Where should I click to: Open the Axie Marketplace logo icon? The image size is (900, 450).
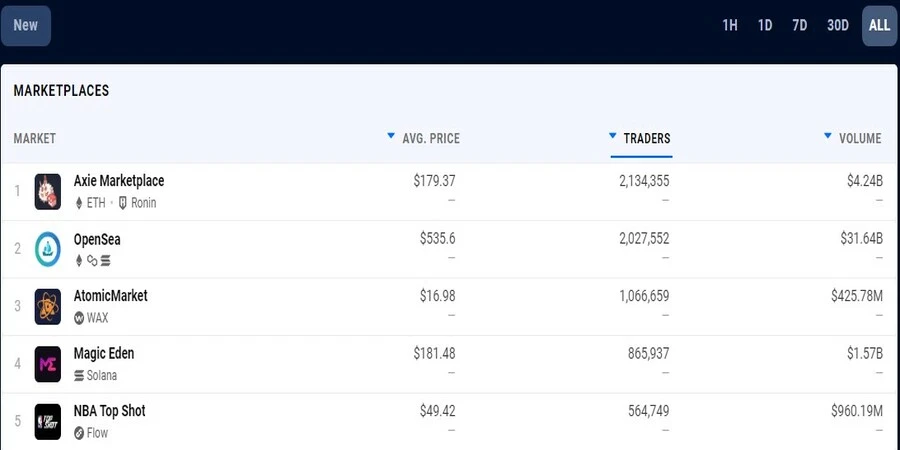(x=48, y=192)
